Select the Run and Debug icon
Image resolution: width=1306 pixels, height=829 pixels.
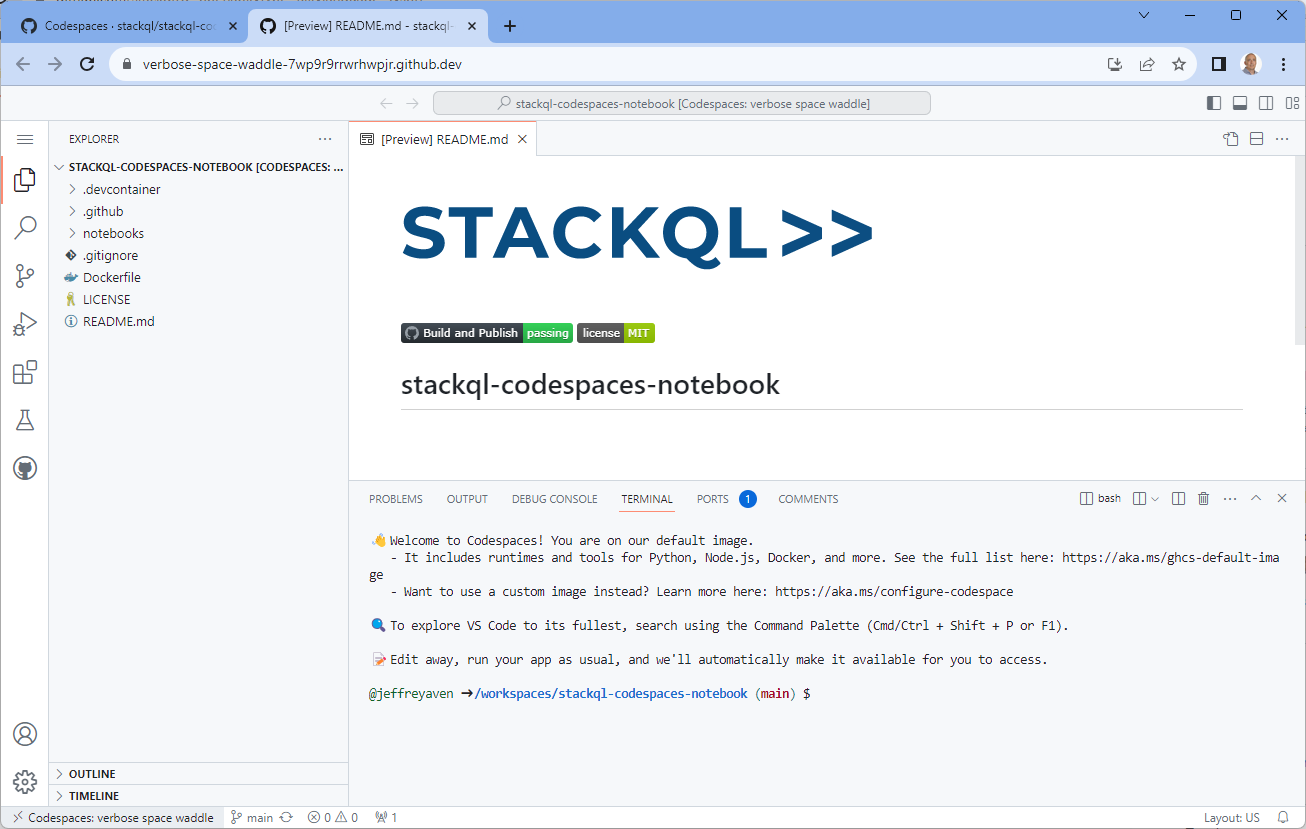point(24,323)
